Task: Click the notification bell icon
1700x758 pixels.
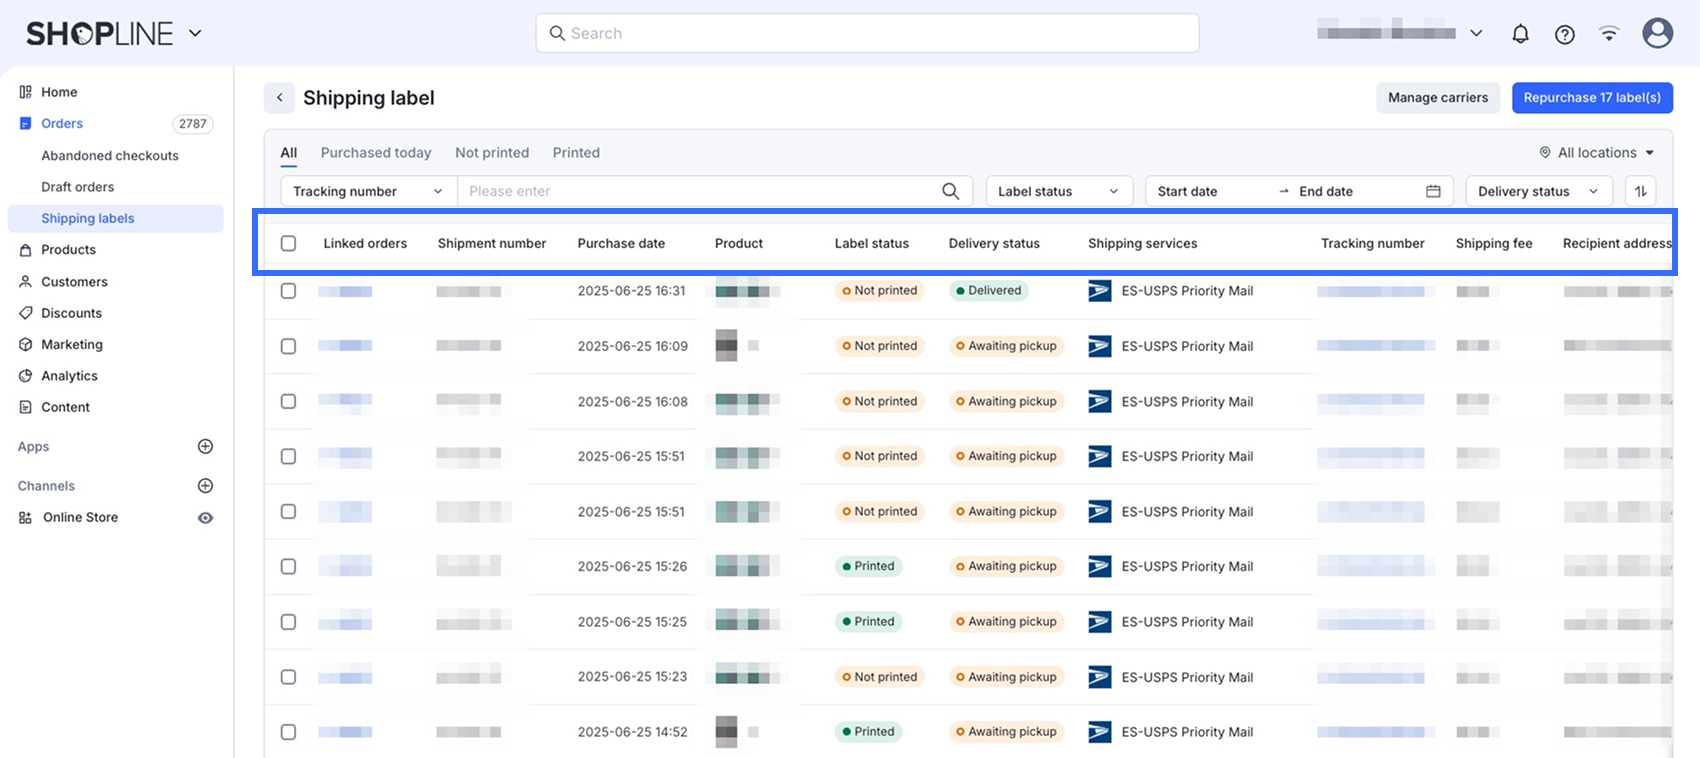Action: 1520,34
